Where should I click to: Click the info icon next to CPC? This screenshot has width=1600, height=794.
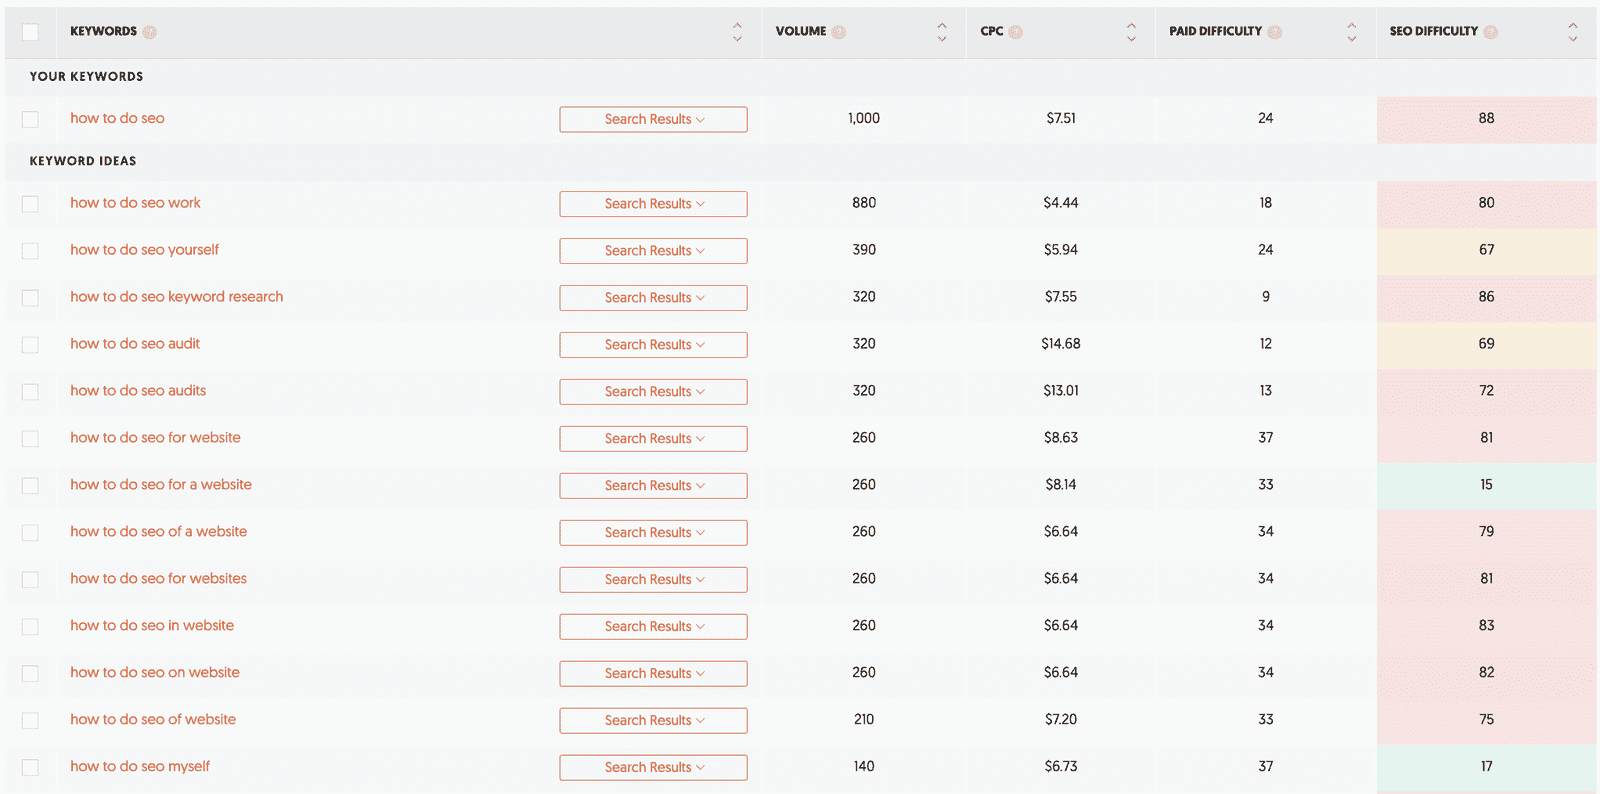pyautogui.click(x=1015, y=32)
